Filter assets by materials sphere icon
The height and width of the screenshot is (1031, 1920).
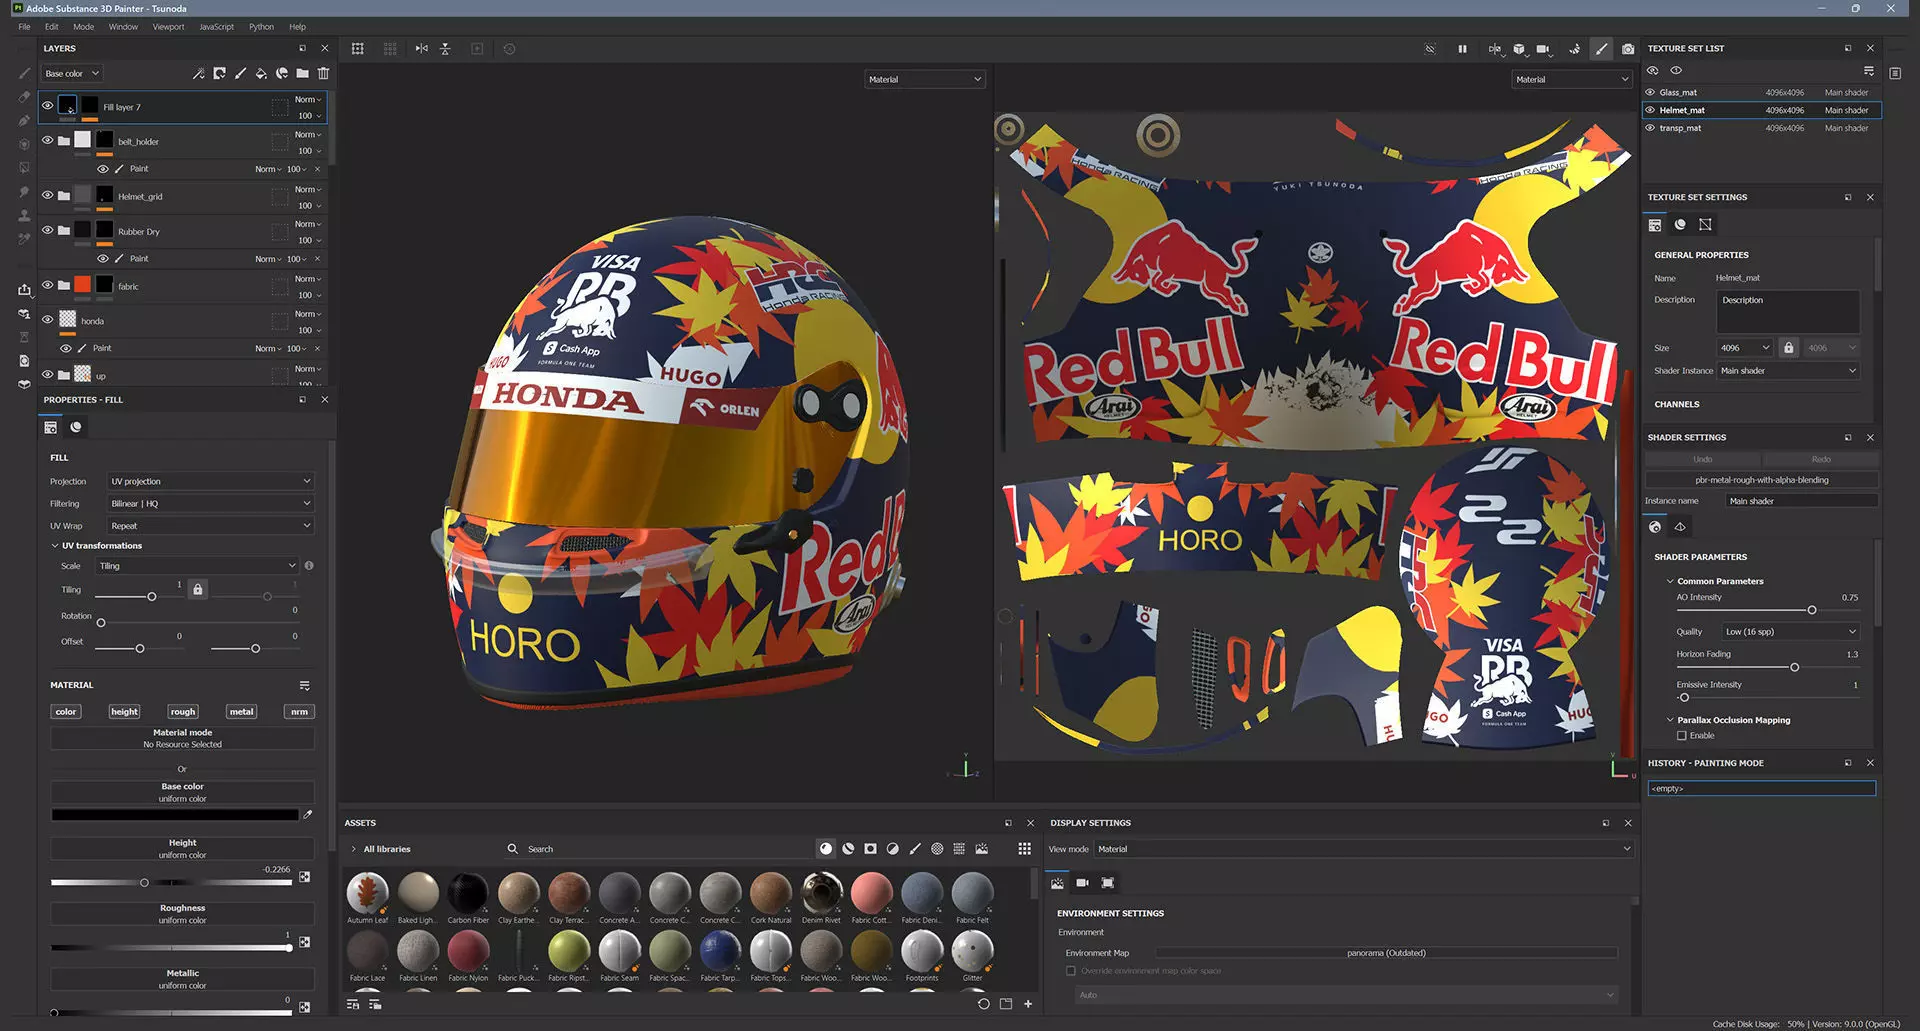[x=826, y=849]
